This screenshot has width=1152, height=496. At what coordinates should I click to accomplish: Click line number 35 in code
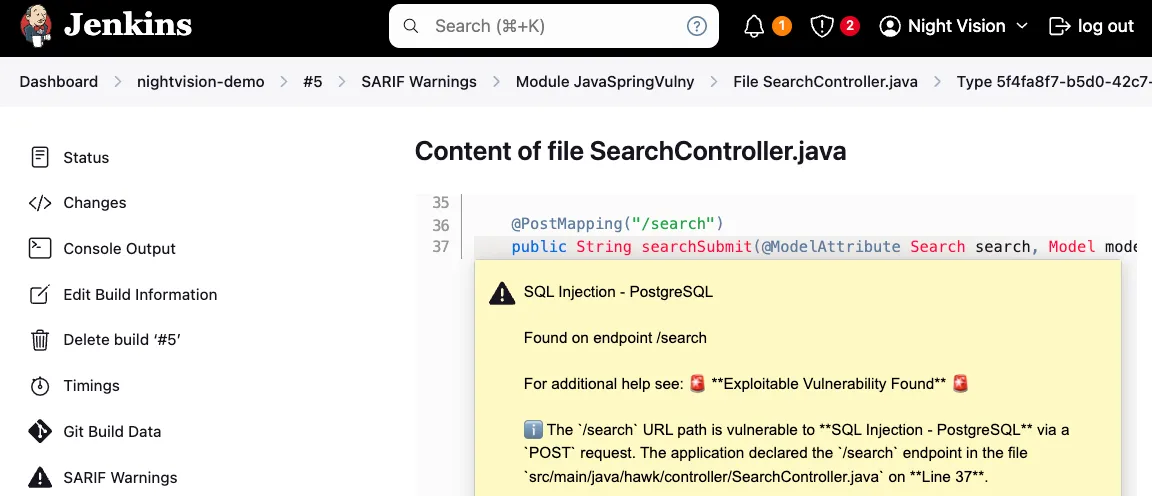(440, 202)
